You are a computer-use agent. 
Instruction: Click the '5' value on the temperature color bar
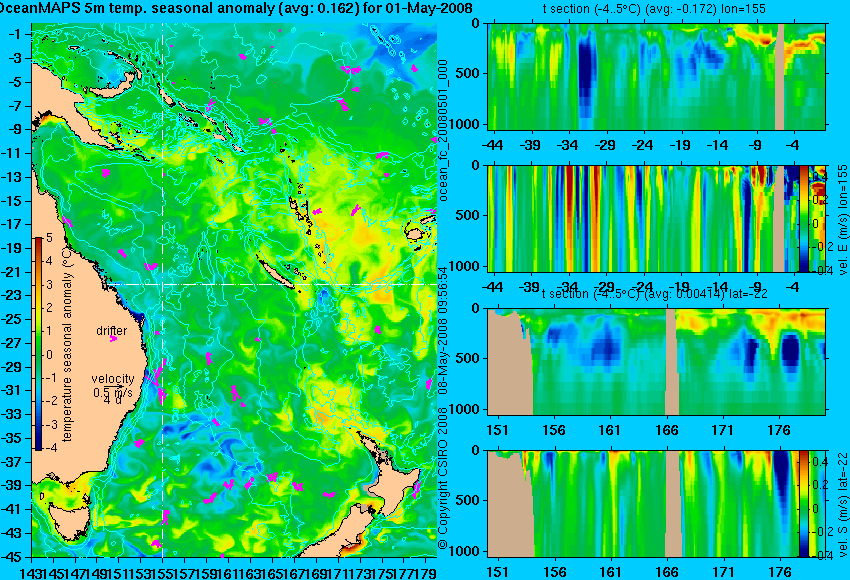[x=49, y=238]
